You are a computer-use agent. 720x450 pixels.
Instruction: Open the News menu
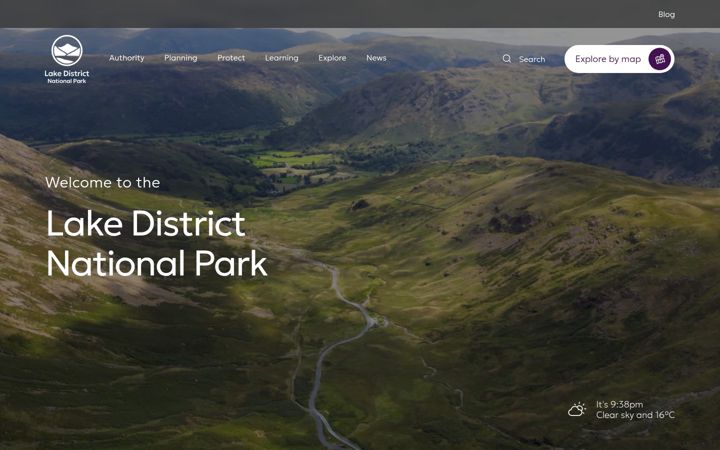(376, 58)
